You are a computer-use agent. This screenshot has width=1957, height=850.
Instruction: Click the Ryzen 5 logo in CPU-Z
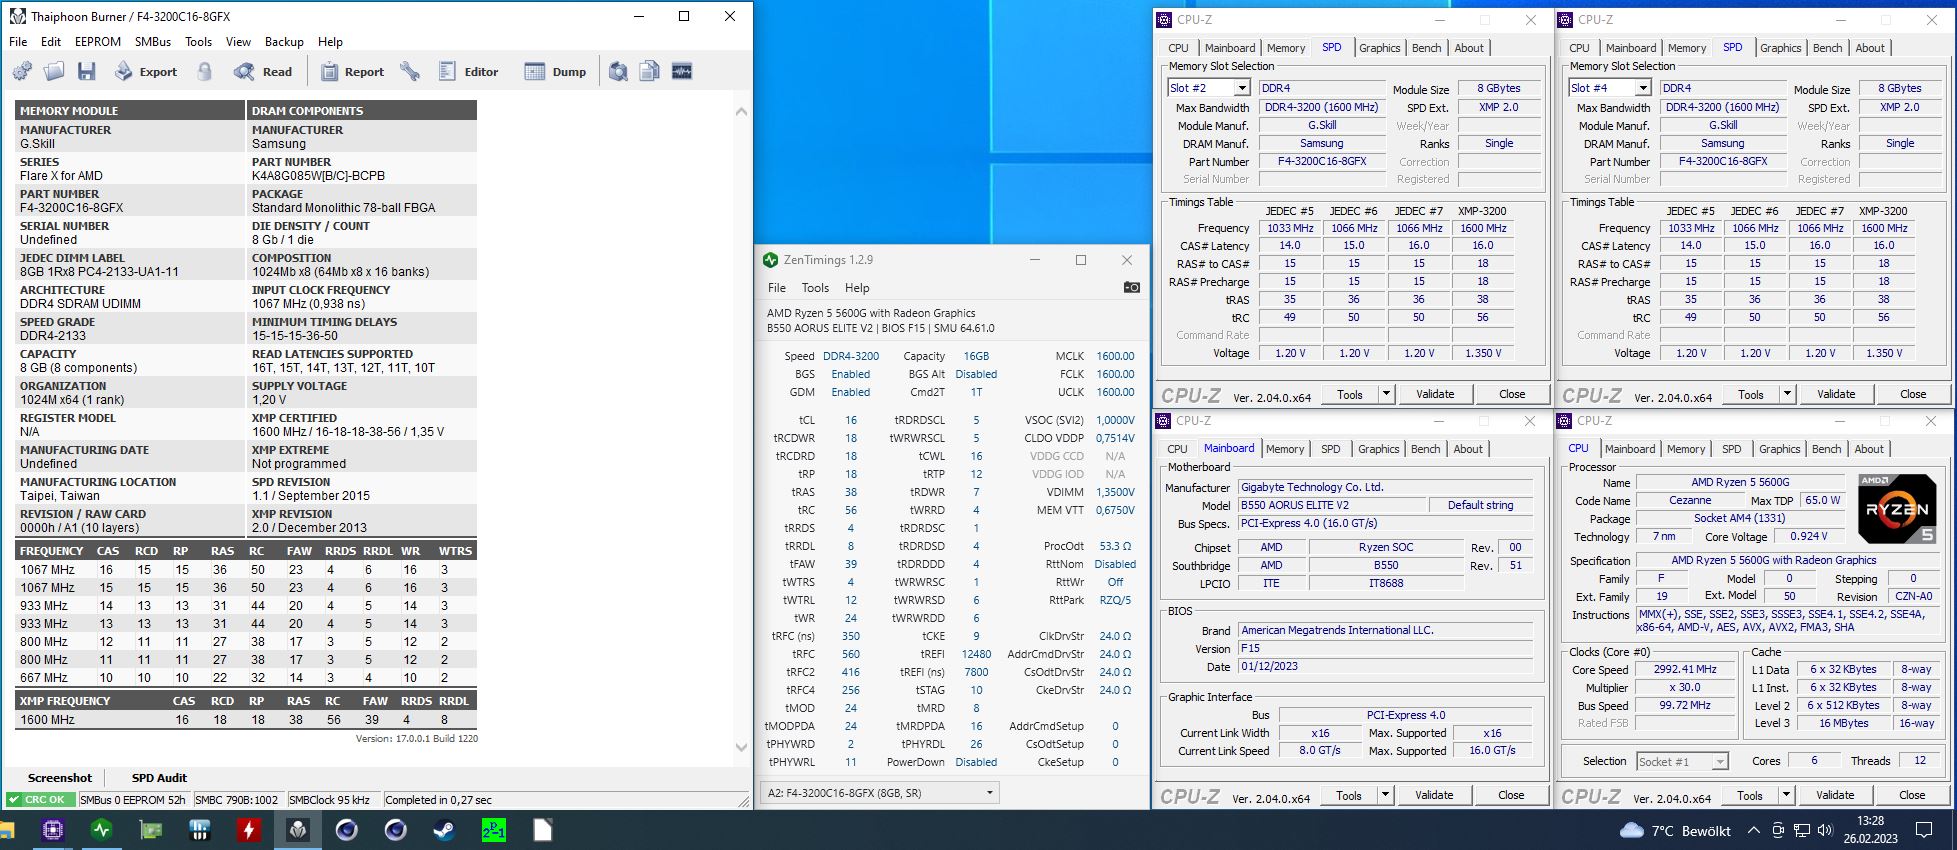(x=1897, y=509)
